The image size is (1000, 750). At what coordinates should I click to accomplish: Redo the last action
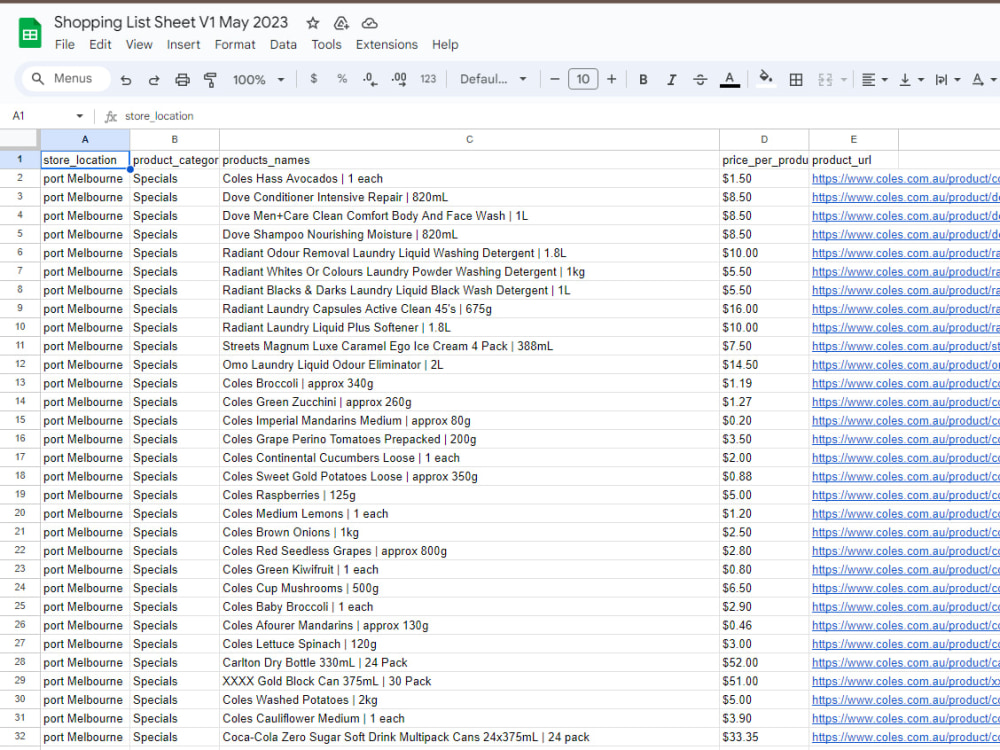154,80
